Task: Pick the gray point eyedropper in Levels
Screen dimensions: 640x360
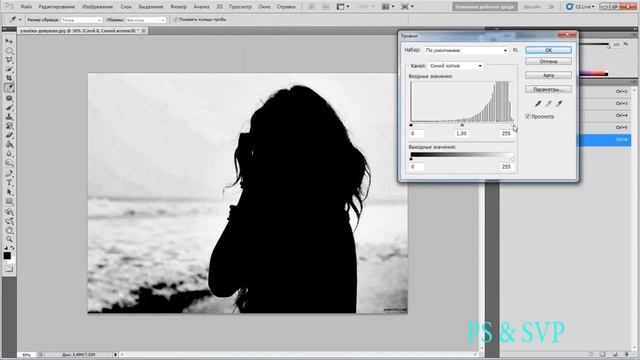Action: click(549, 104)
